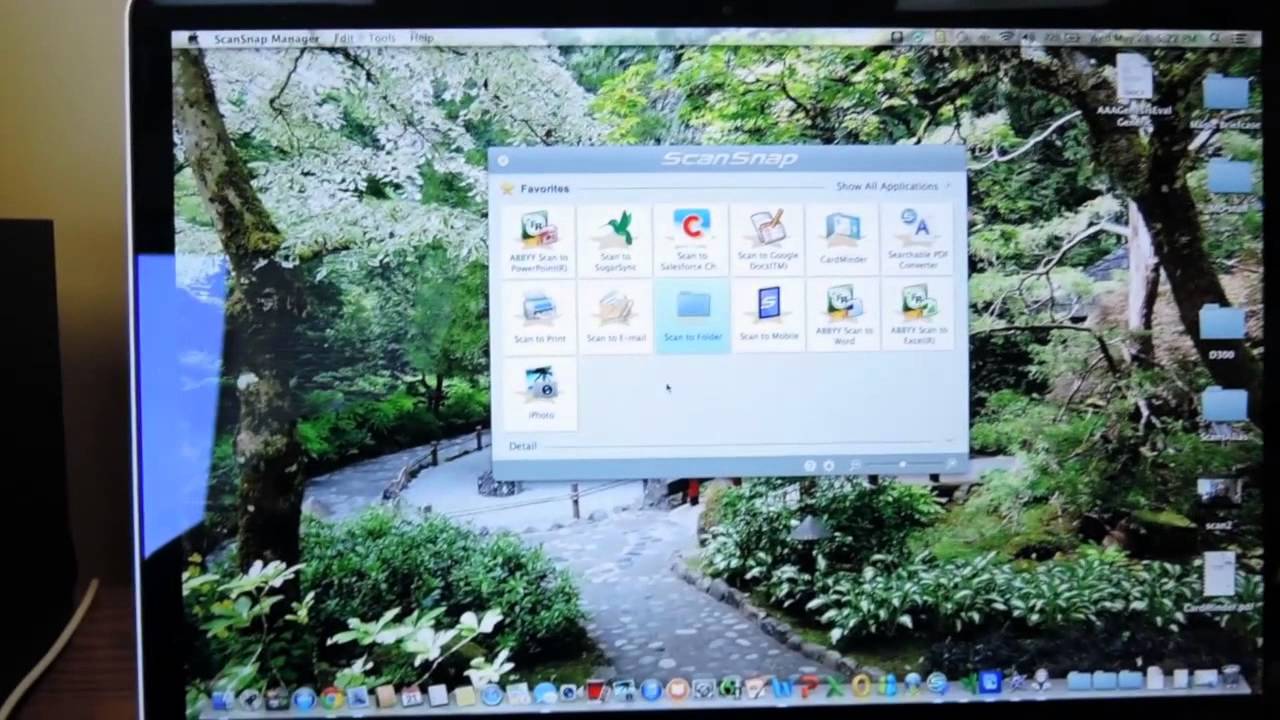Open the Edit menu

(344, 38)
